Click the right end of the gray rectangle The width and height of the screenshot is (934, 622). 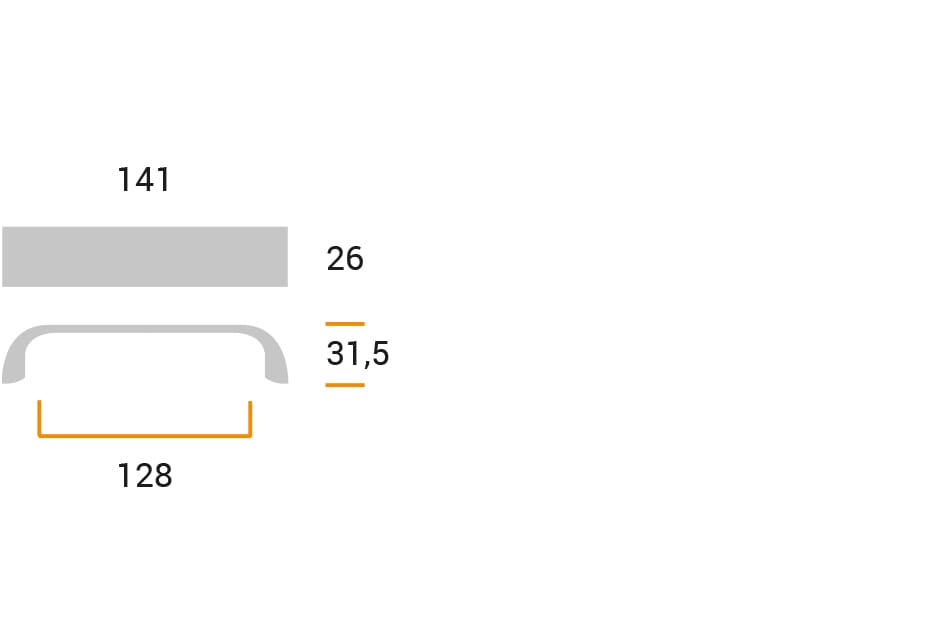point(282,257)
